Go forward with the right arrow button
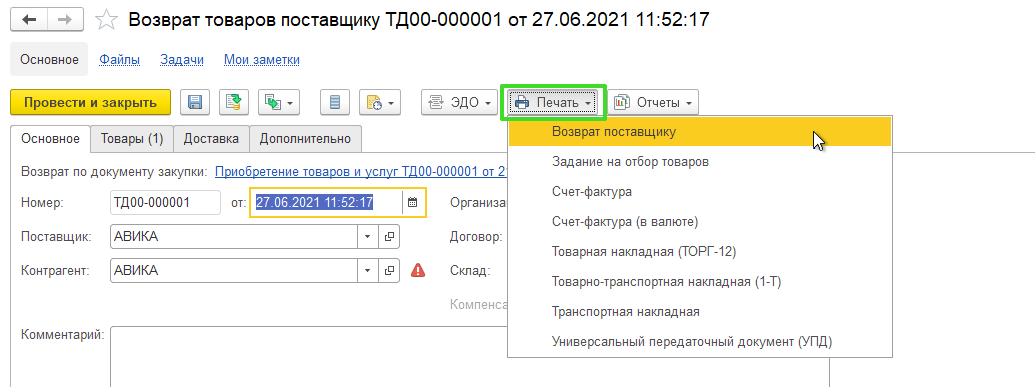Screen dimensions: 1035x387 click(64, 20)
